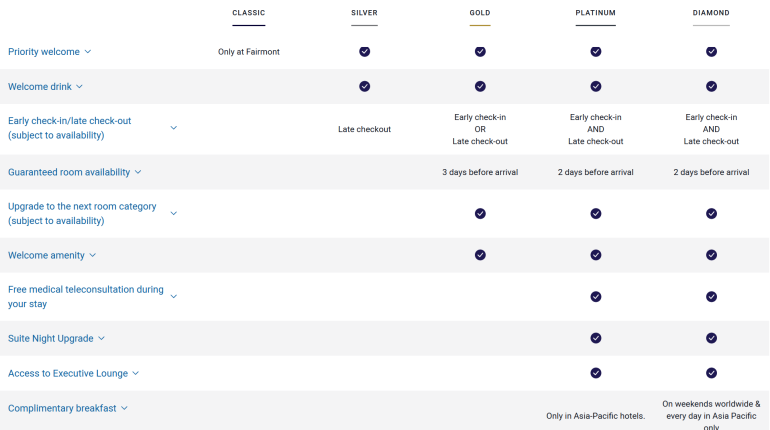Image resolution: width=770 pixels, height=430 pixels.
Task: Expand the Welcome drink details
Action: point(80,86)
